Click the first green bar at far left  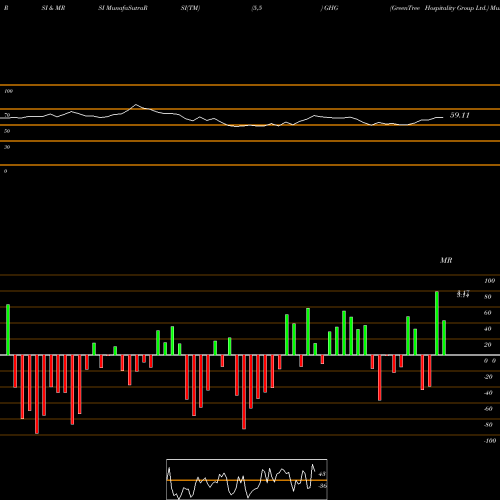pos(8,330)
